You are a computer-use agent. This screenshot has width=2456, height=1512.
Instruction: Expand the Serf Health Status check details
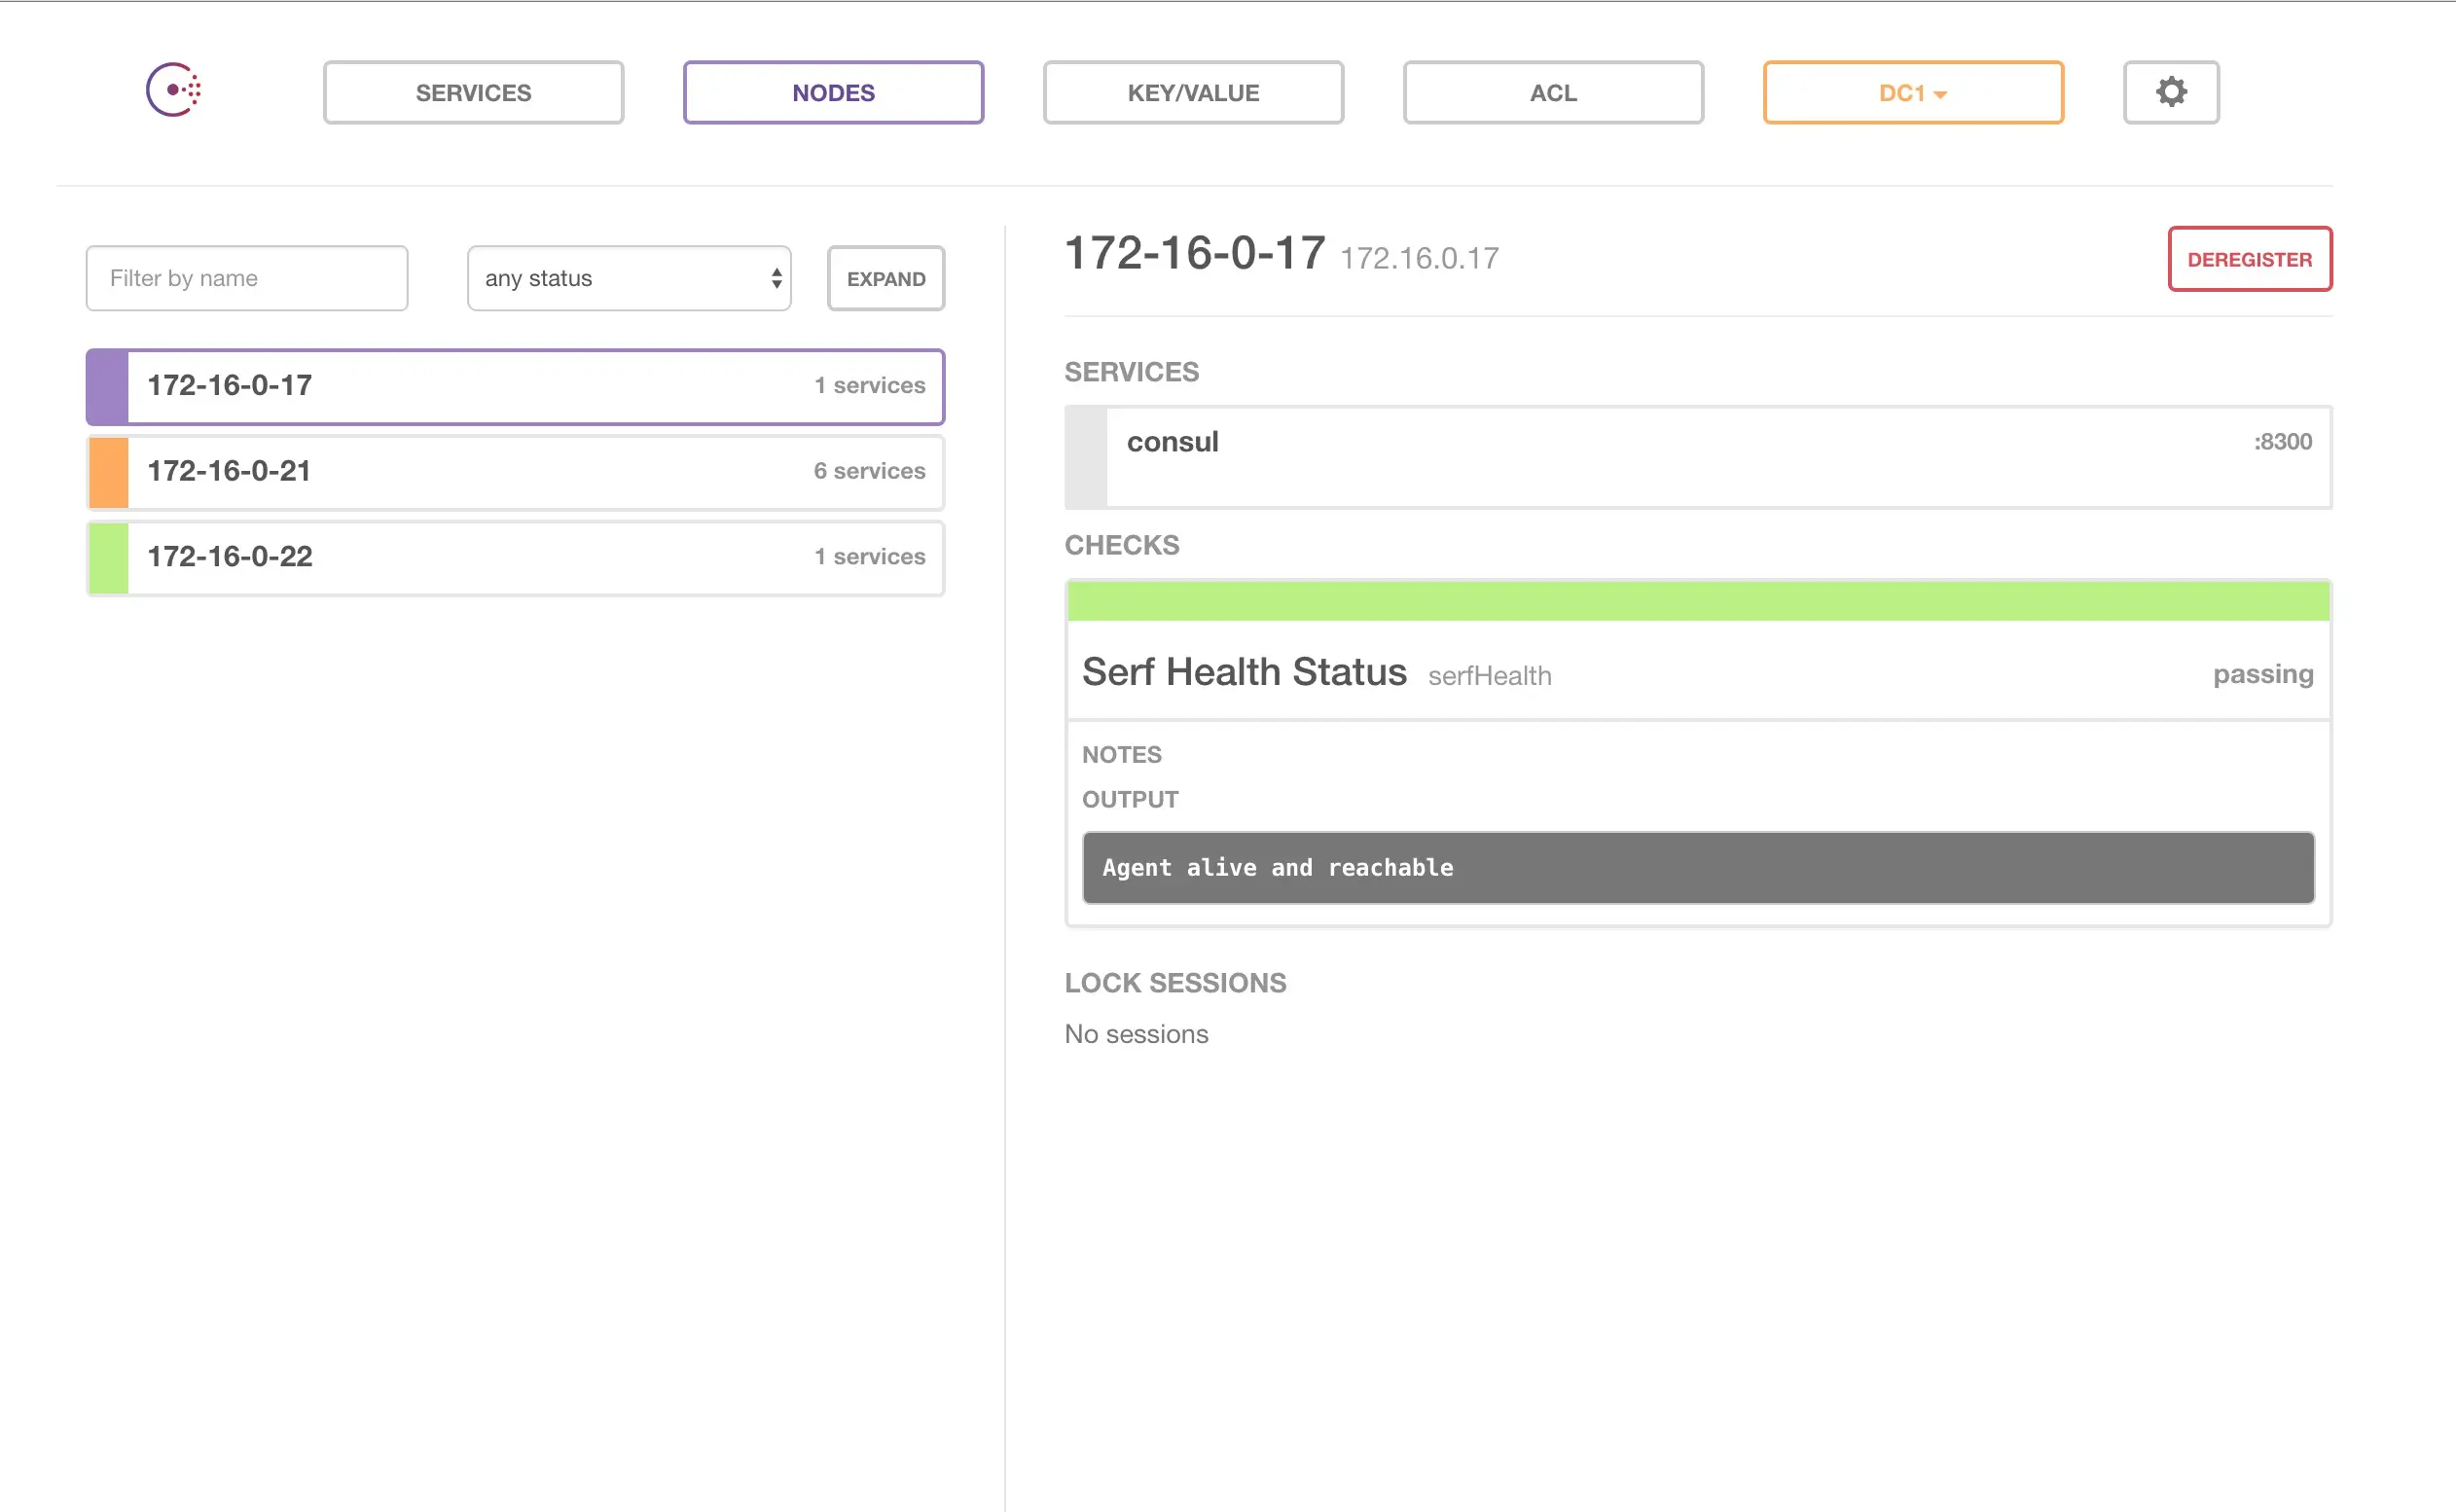click(1244, 671)
